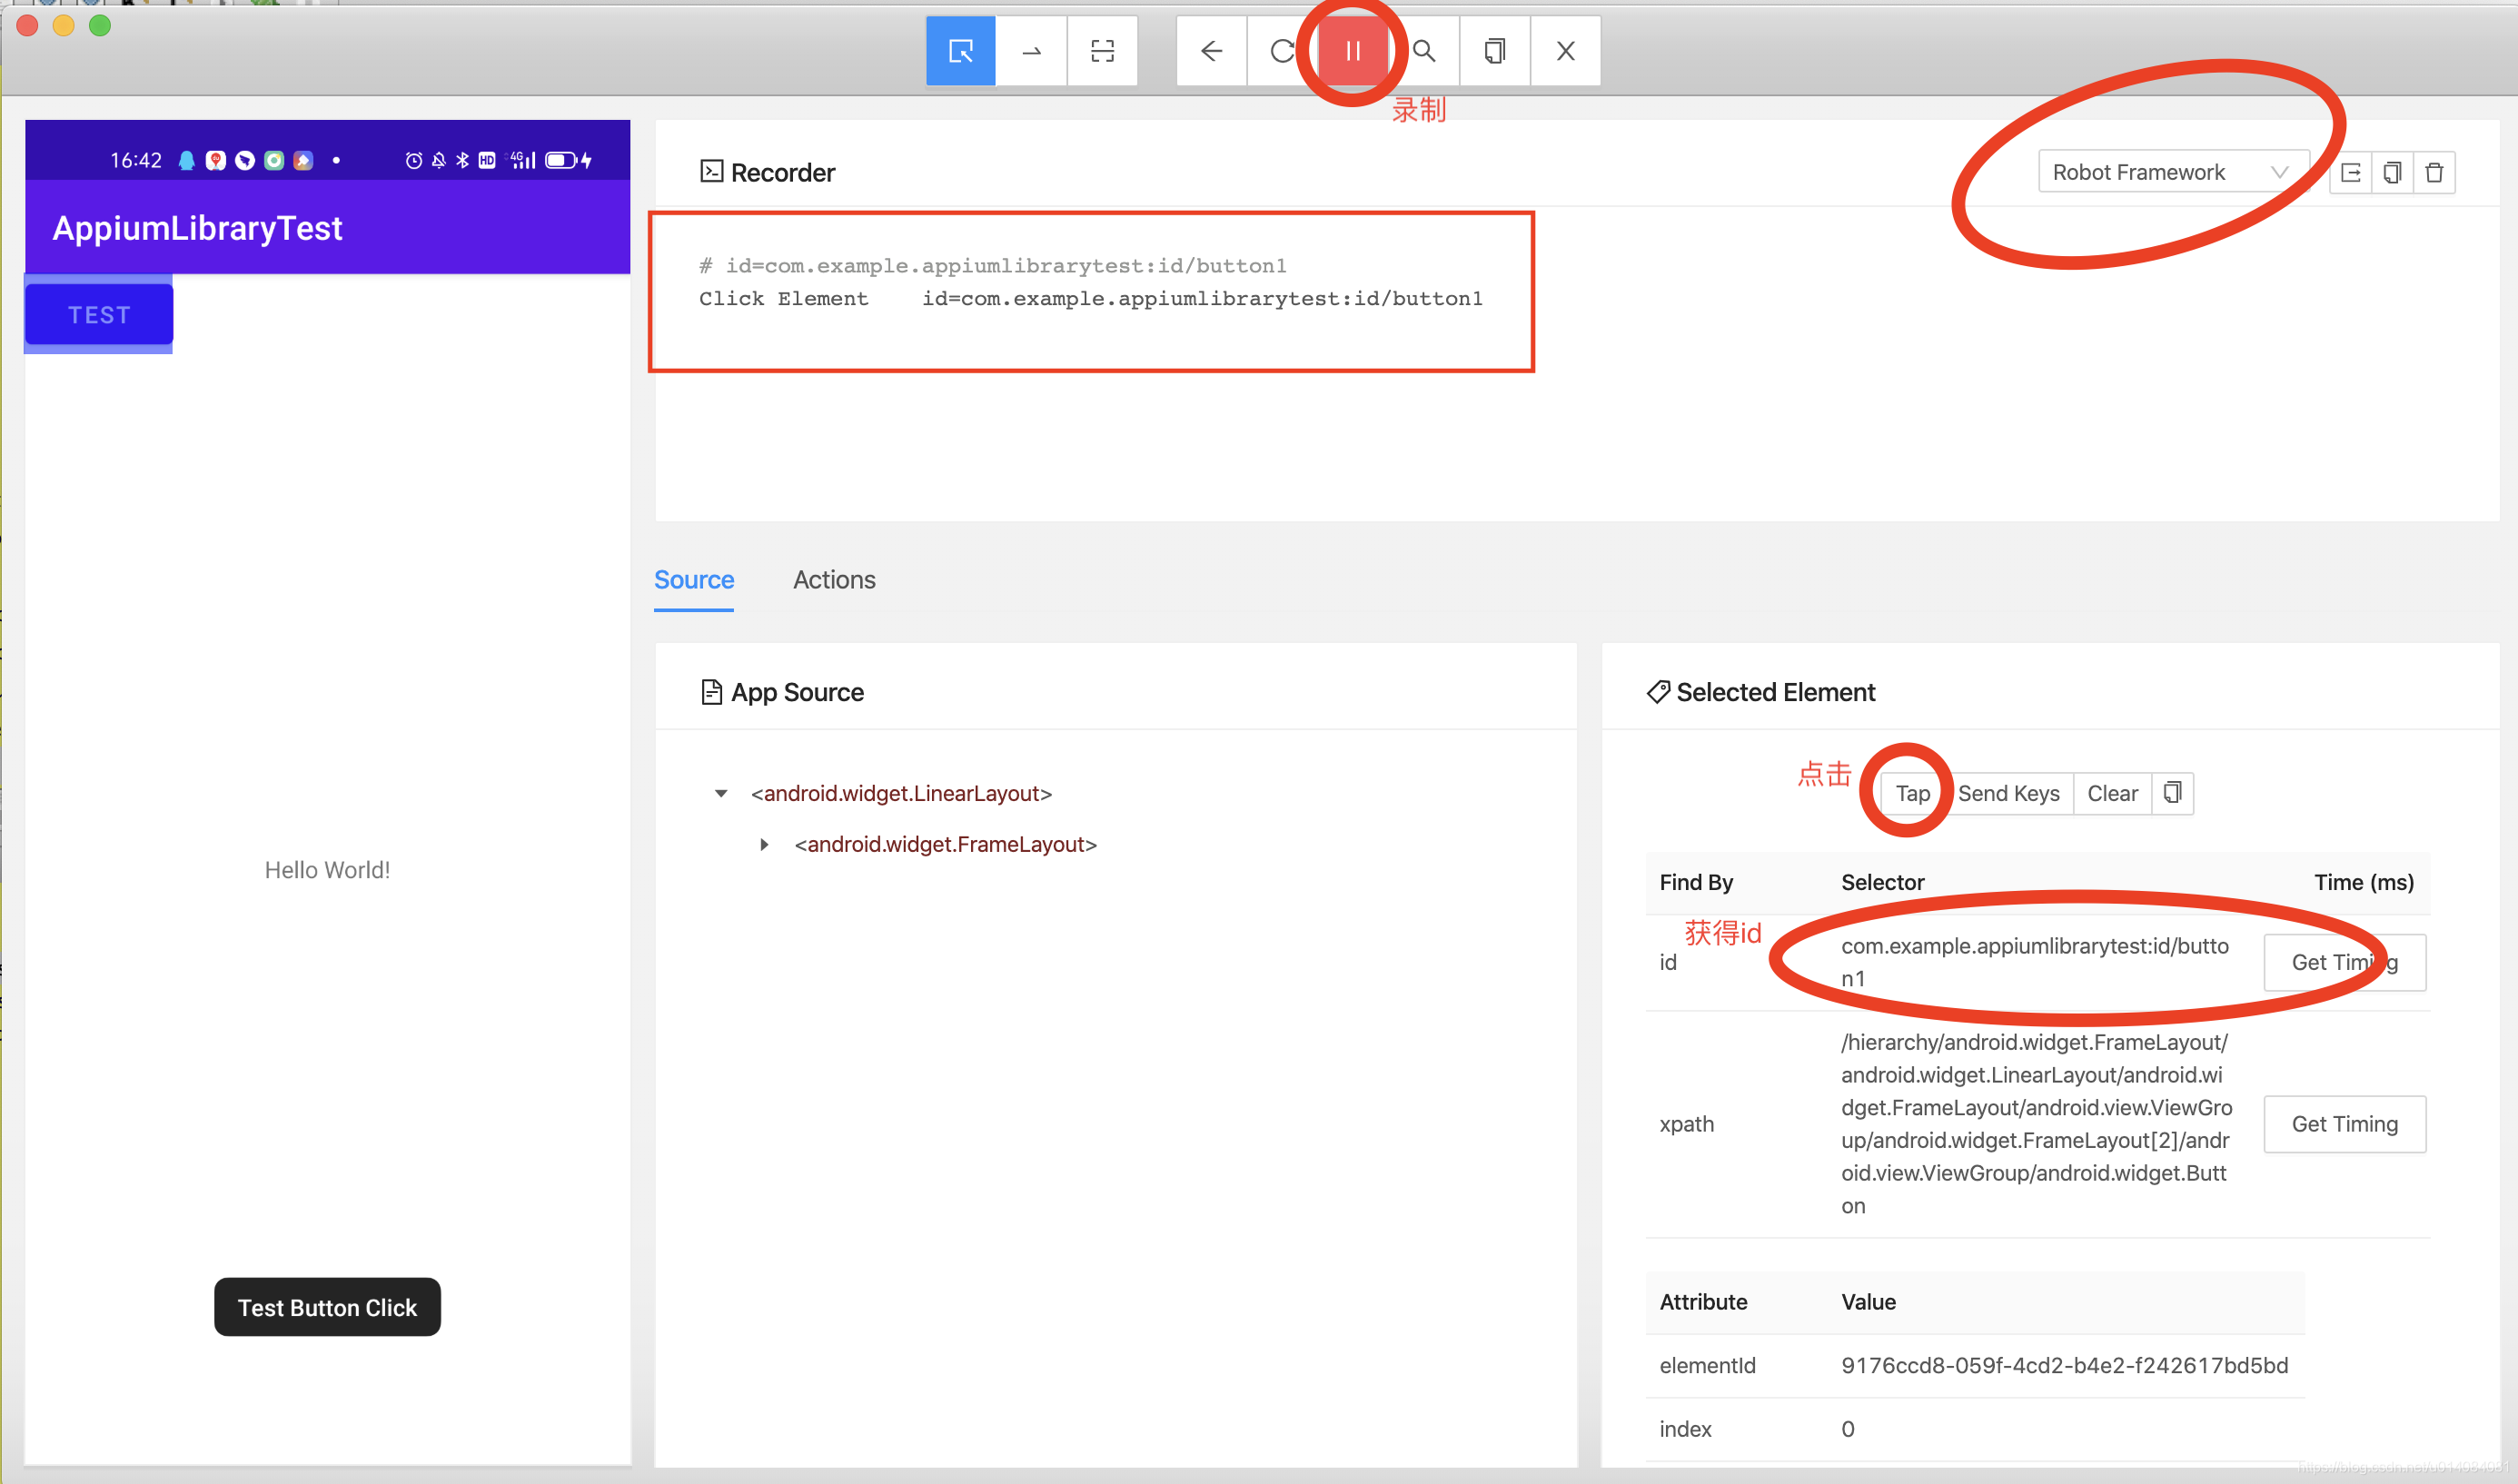Choose the Select Elements mode icon
2518x1484 pixels.
click(960, 51)
